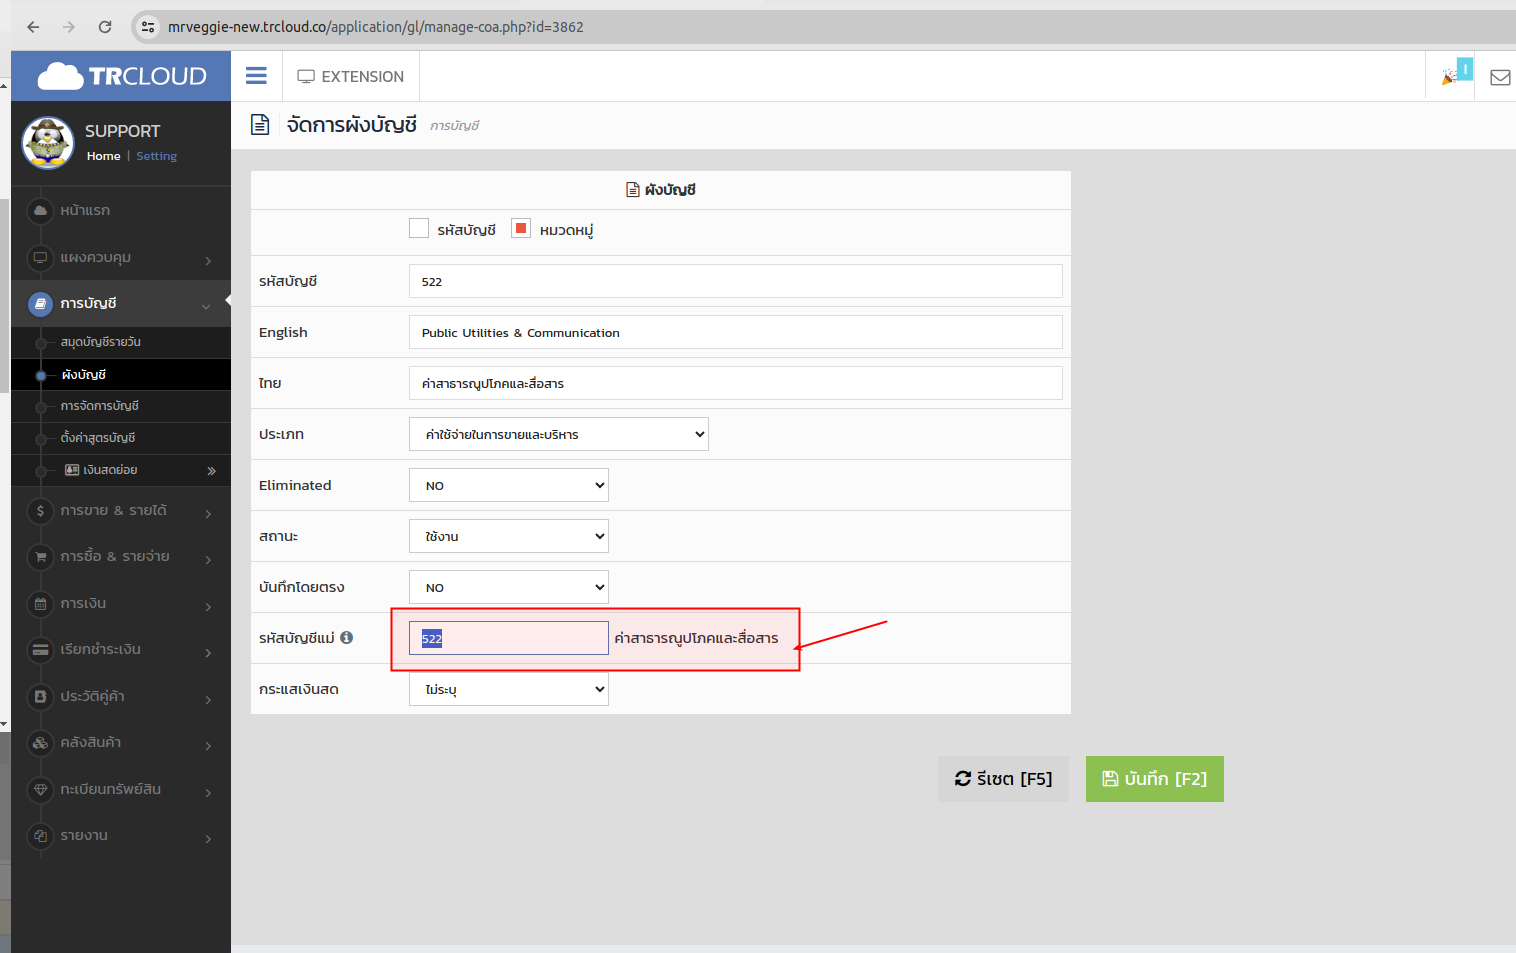Click the browser address bar URL

[376, 27]
